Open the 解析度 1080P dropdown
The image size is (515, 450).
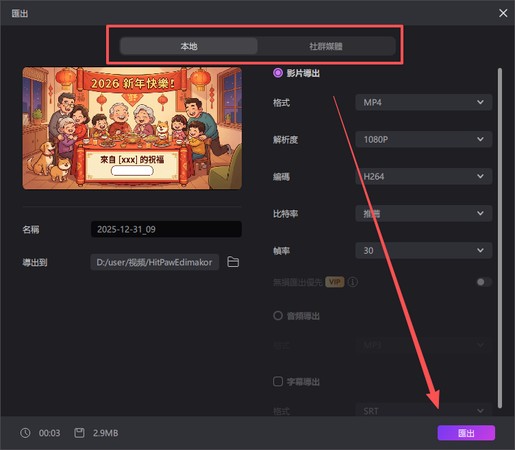coord(423,139)
